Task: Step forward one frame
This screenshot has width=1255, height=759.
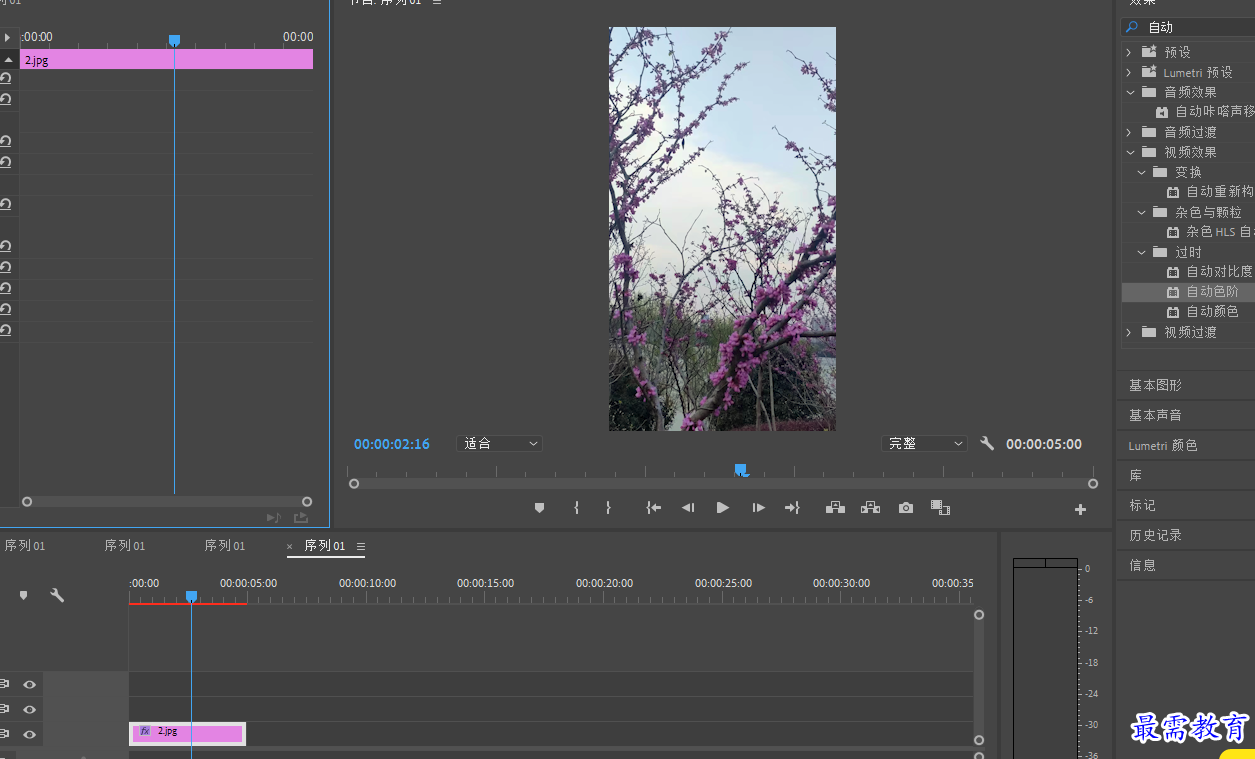Action: [x=758, y=508]
